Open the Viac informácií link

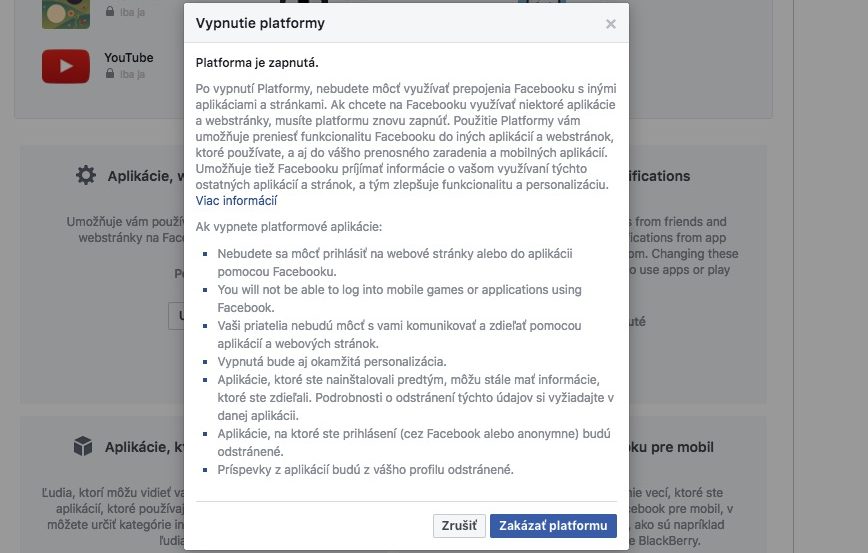[x=236, y=200]
